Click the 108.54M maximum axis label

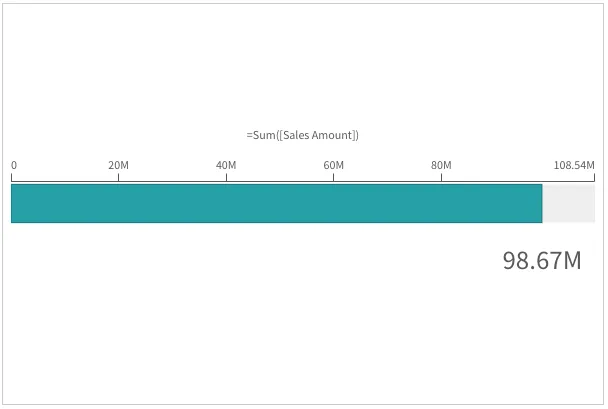point(574,165)
